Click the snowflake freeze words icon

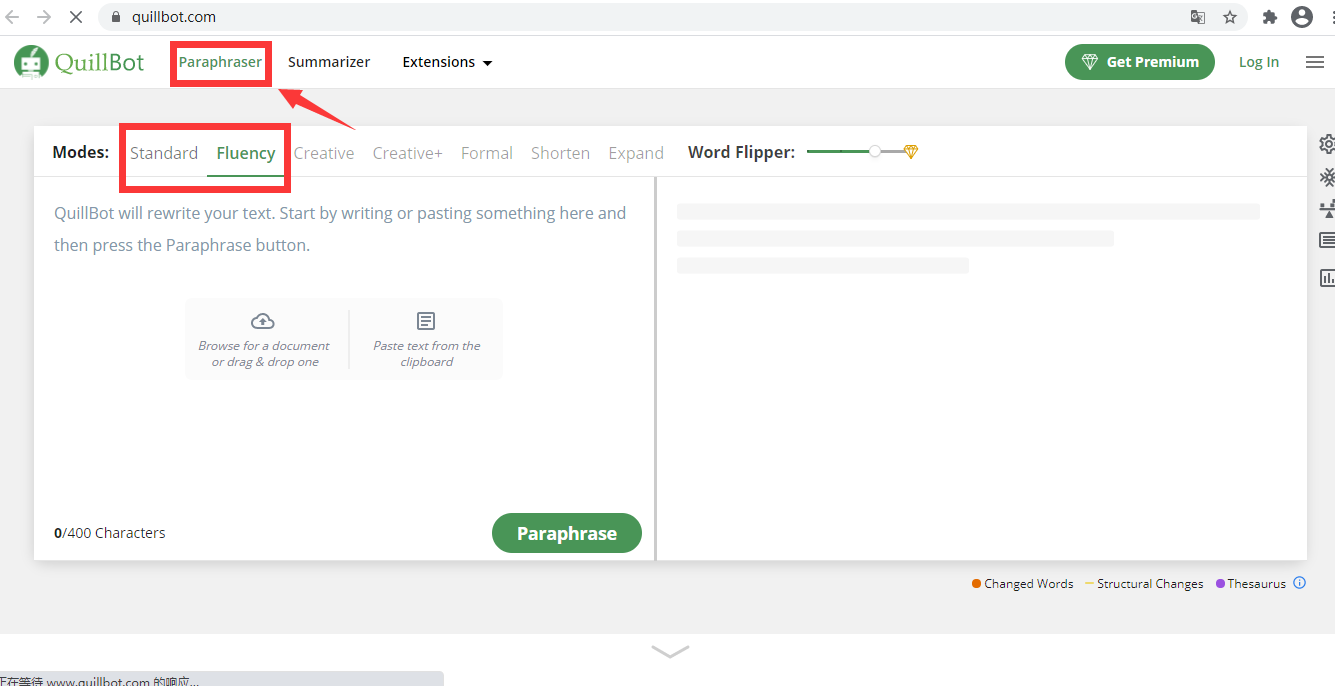(x=1327, y=177)
